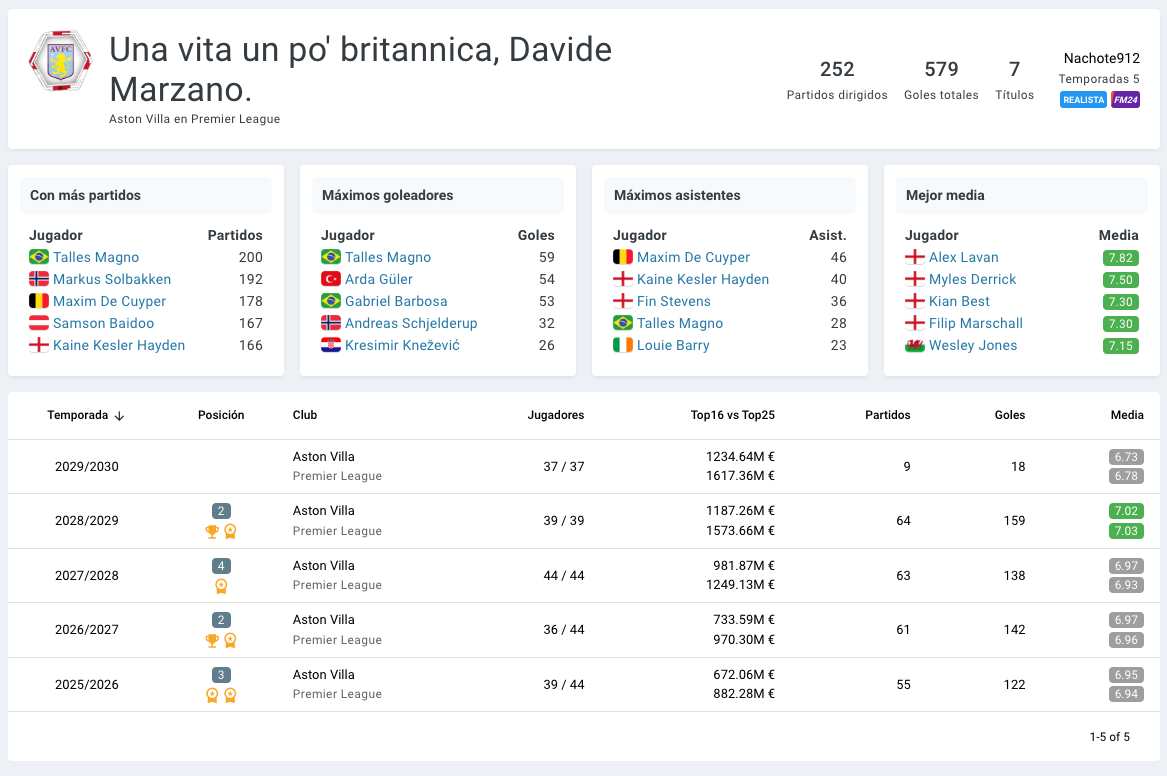Select the 2025/2026 season cell
Viewport: 1167px width, 776px height.
point(87,684)
